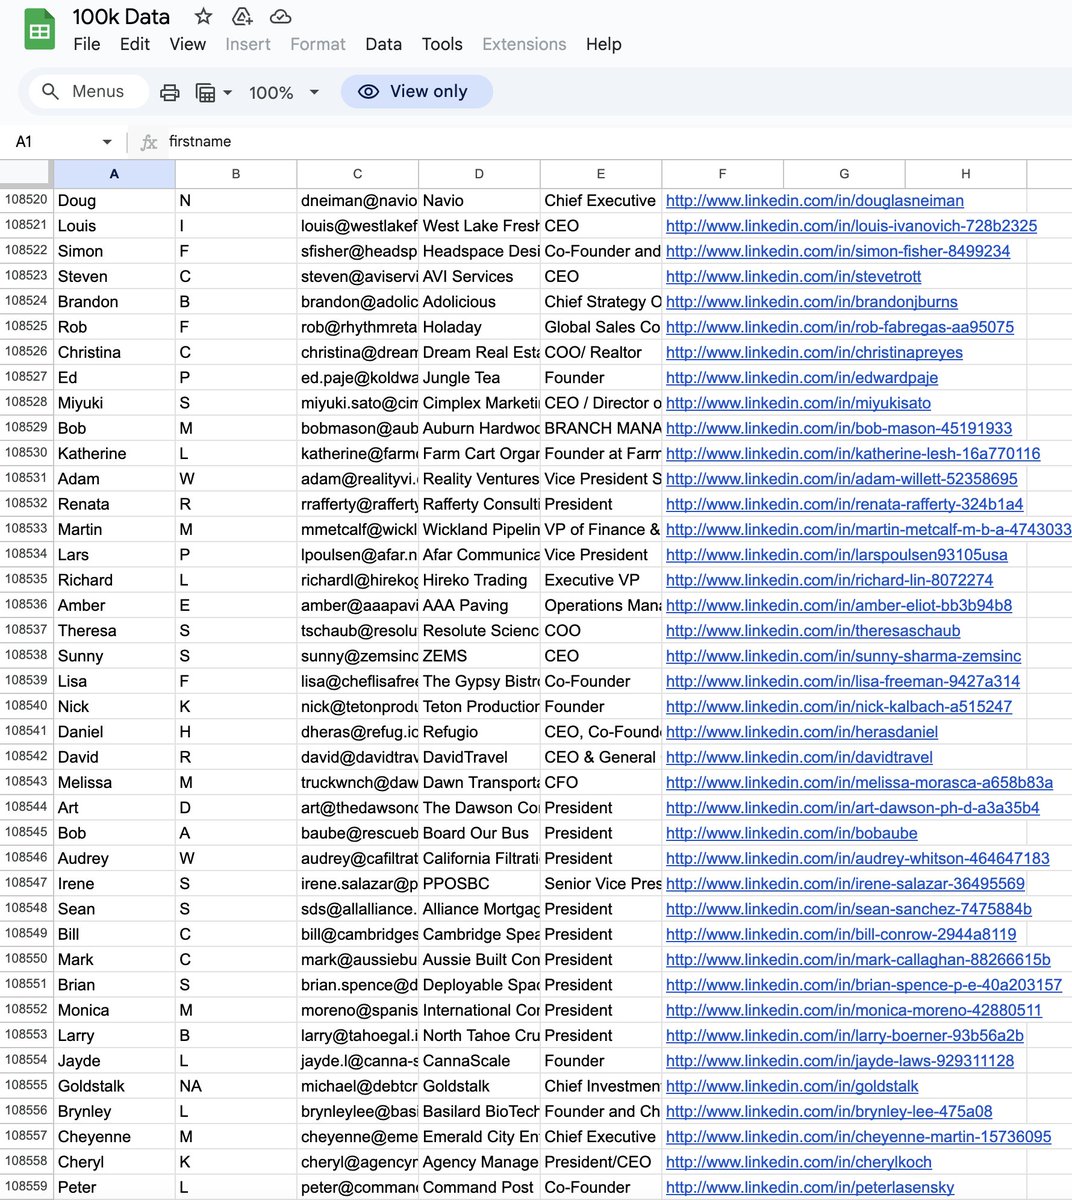The width and height of the screenshot is (1072, 1200).
Task: Open the Help menu
Action: coord(603,44)
